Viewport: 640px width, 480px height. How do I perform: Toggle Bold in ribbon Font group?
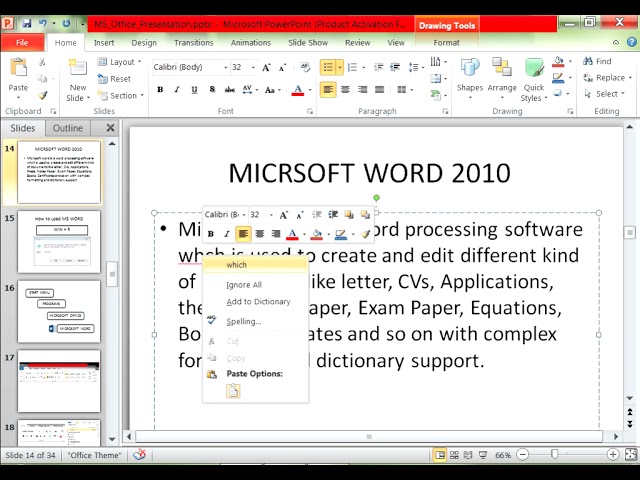point(160,89)
